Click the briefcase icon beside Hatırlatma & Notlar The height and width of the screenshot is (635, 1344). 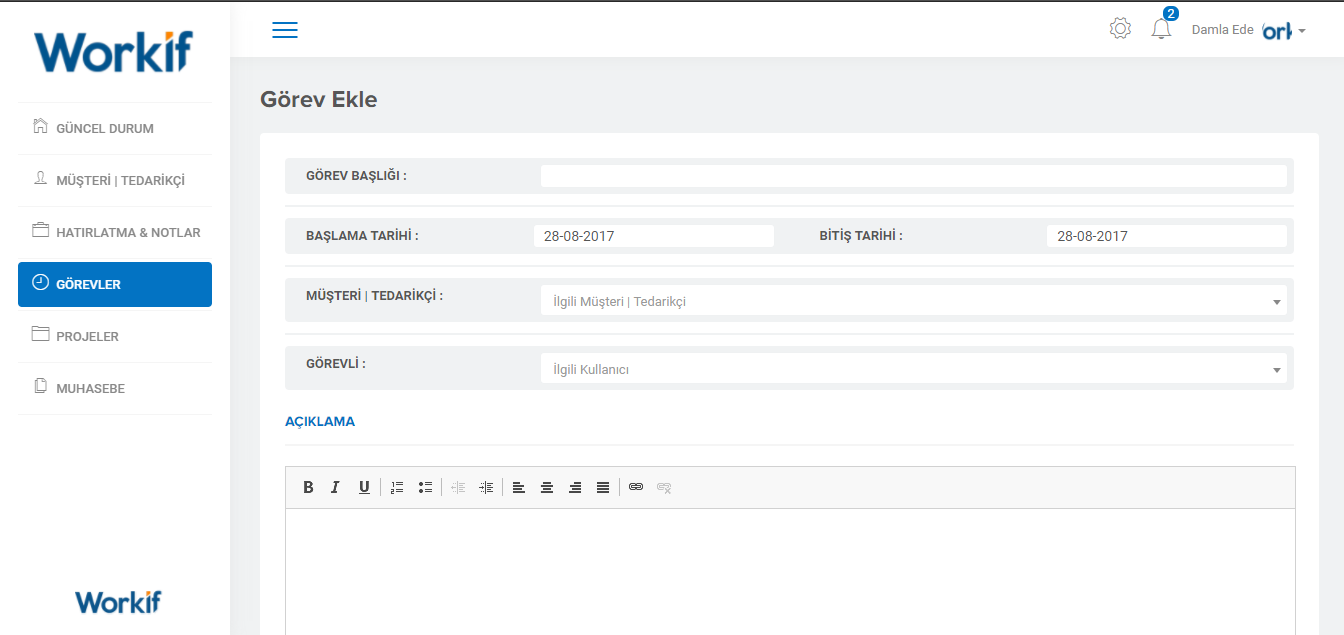tap(41, 230)
